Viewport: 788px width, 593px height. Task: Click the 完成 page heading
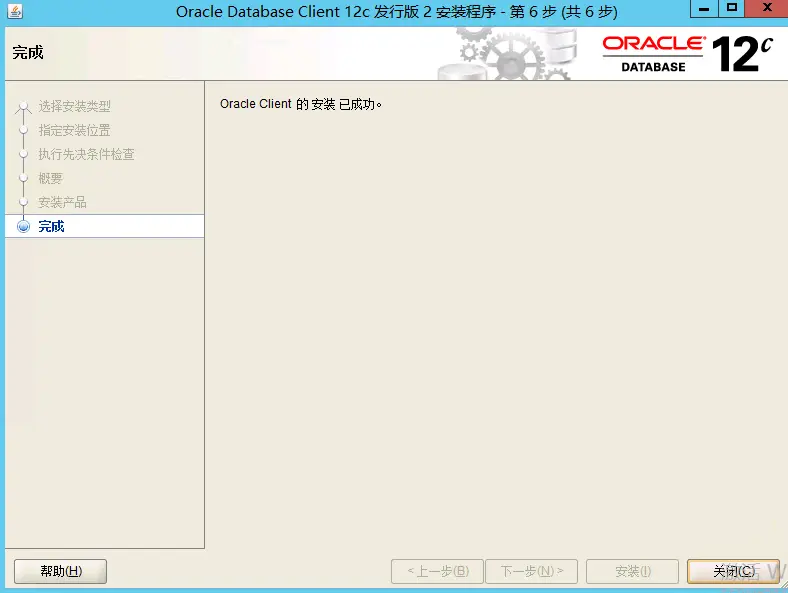28,52
